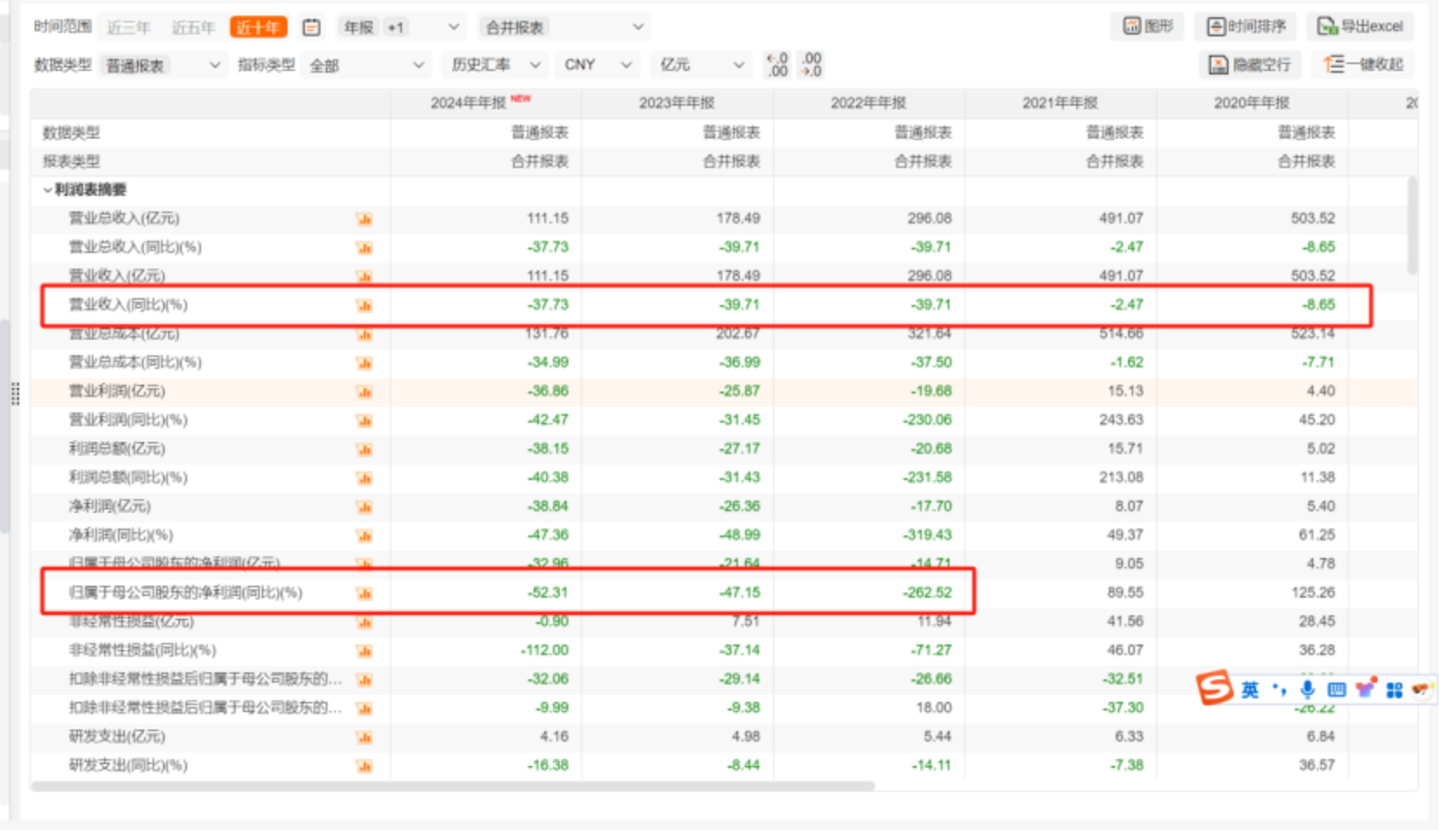The width and height of the screenshot is (1440, 830).
Task: Click the Sogou soft keyboard icon
Action: point(1336,690)
